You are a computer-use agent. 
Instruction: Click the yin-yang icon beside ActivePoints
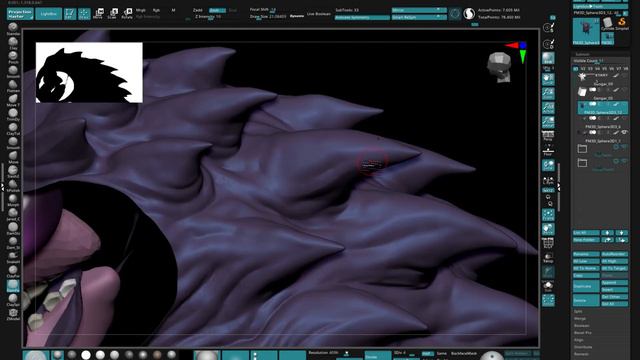469,13
